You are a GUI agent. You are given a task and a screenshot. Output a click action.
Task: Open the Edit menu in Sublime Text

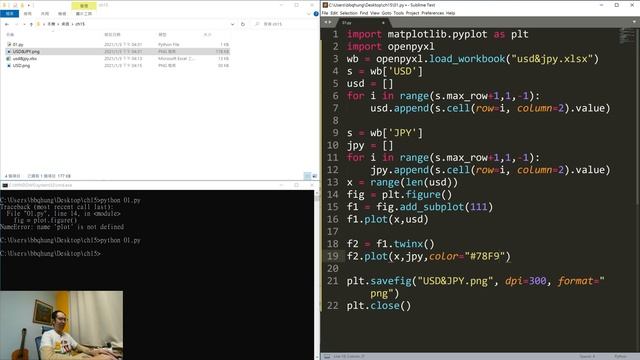click(x=334, y=13)
